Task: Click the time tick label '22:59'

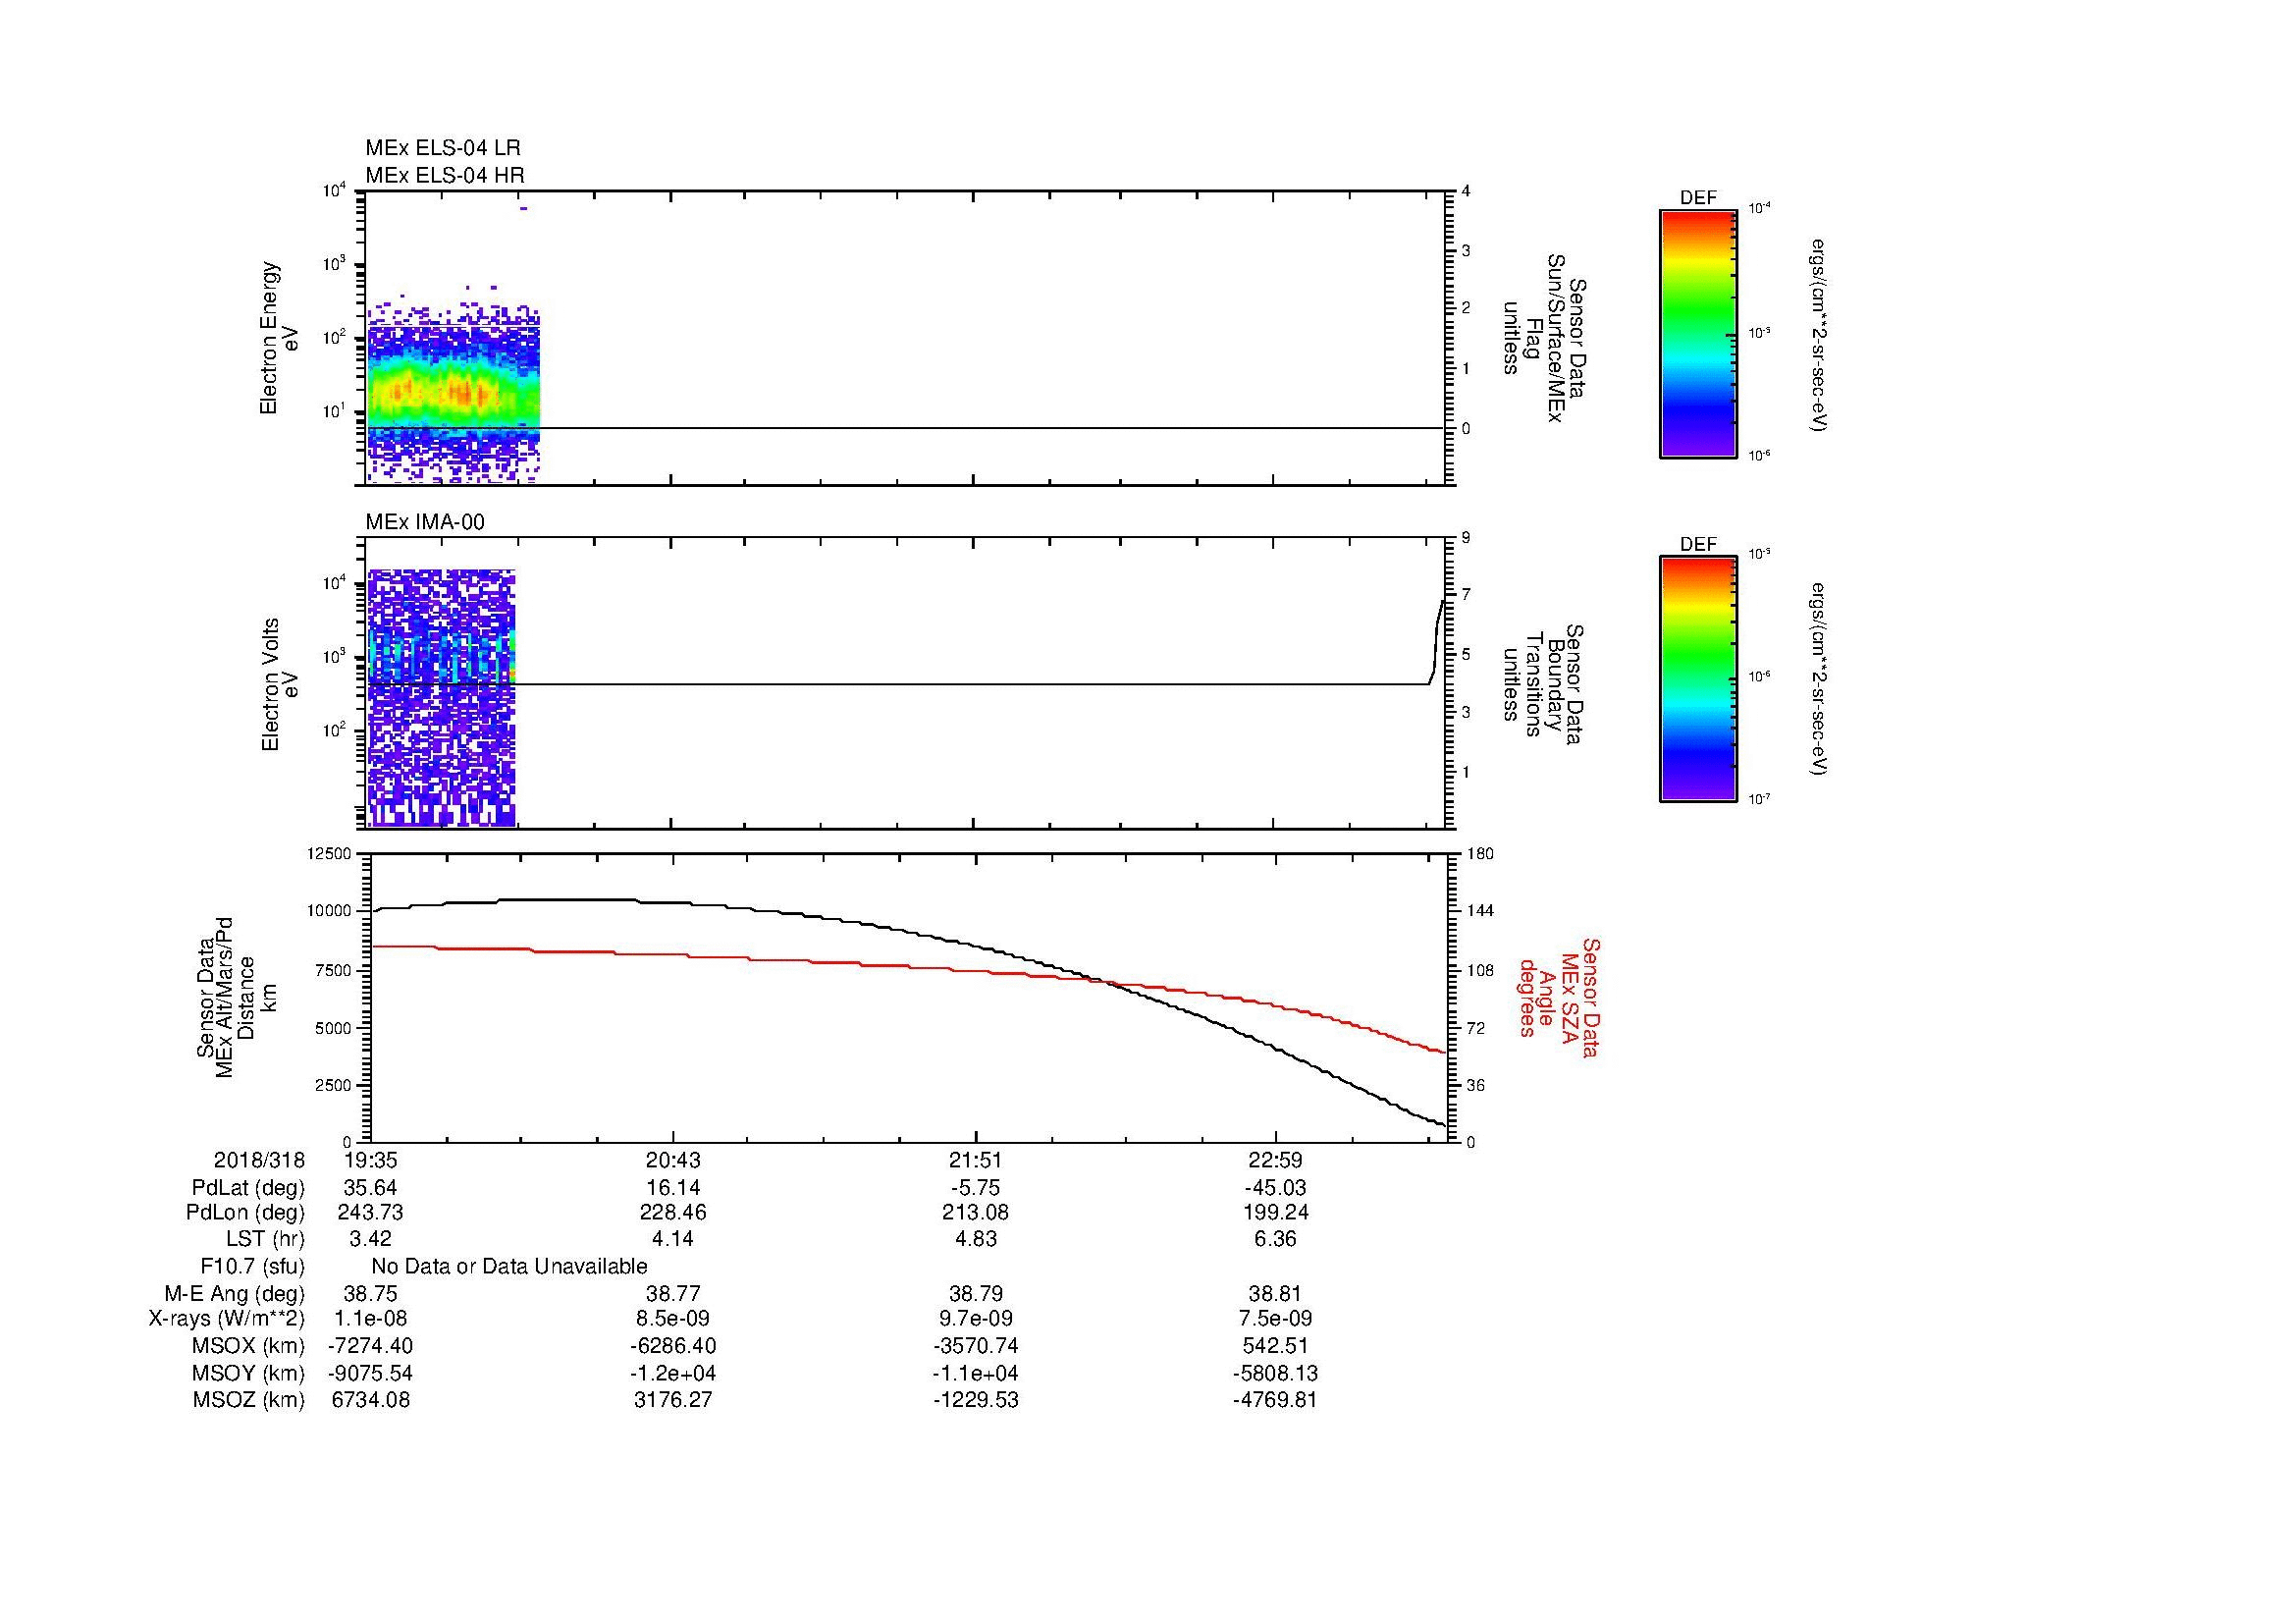Action: point(1276,1160)
